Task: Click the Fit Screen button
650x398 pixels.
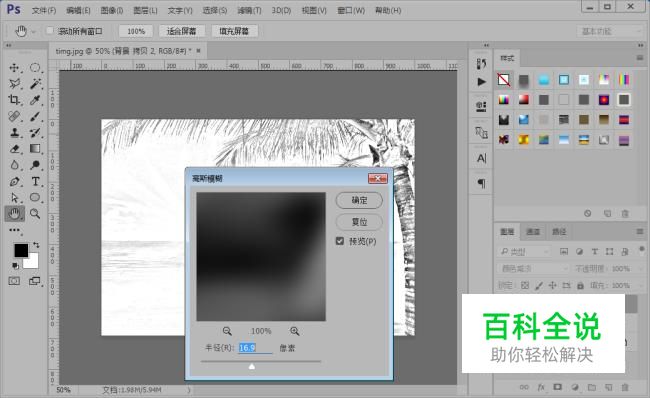Action: pos(181,31)
